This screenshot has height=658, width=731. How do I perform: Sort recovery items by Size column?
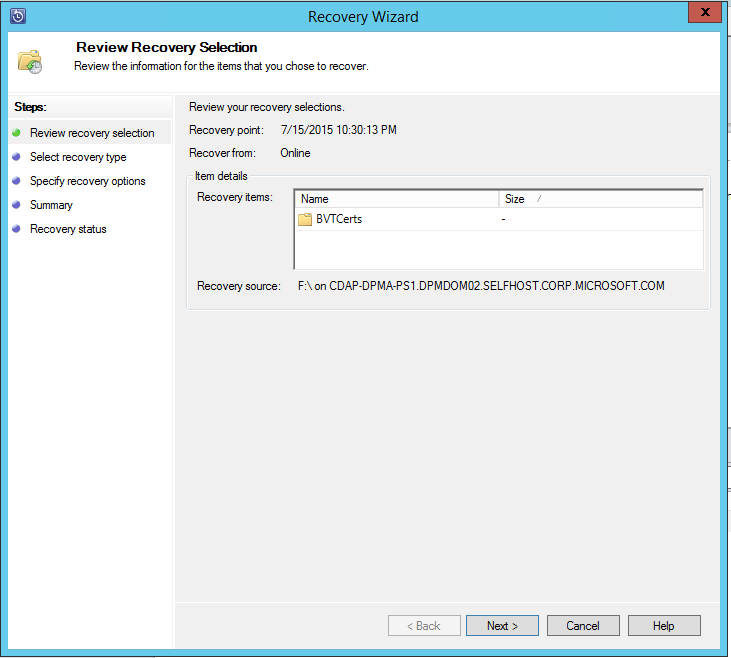[x=600, y=199]
